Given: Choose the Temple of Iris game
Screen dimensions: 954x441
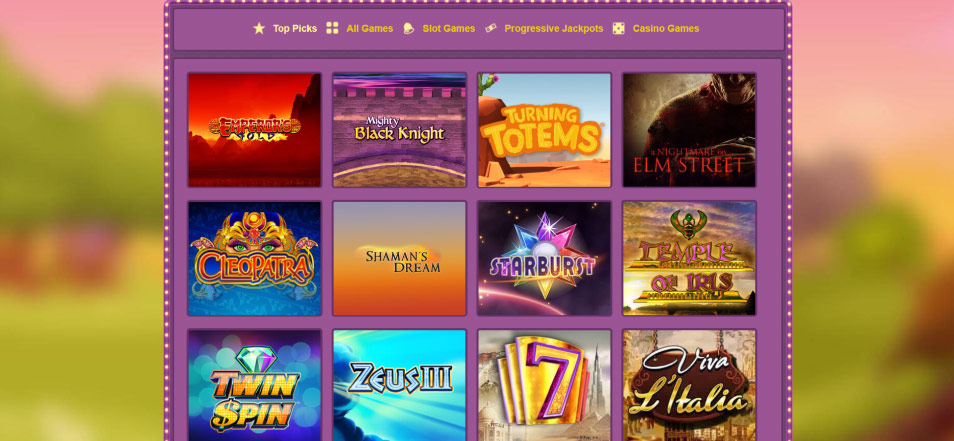Looking at the screenshot, I should pos(689,259).
